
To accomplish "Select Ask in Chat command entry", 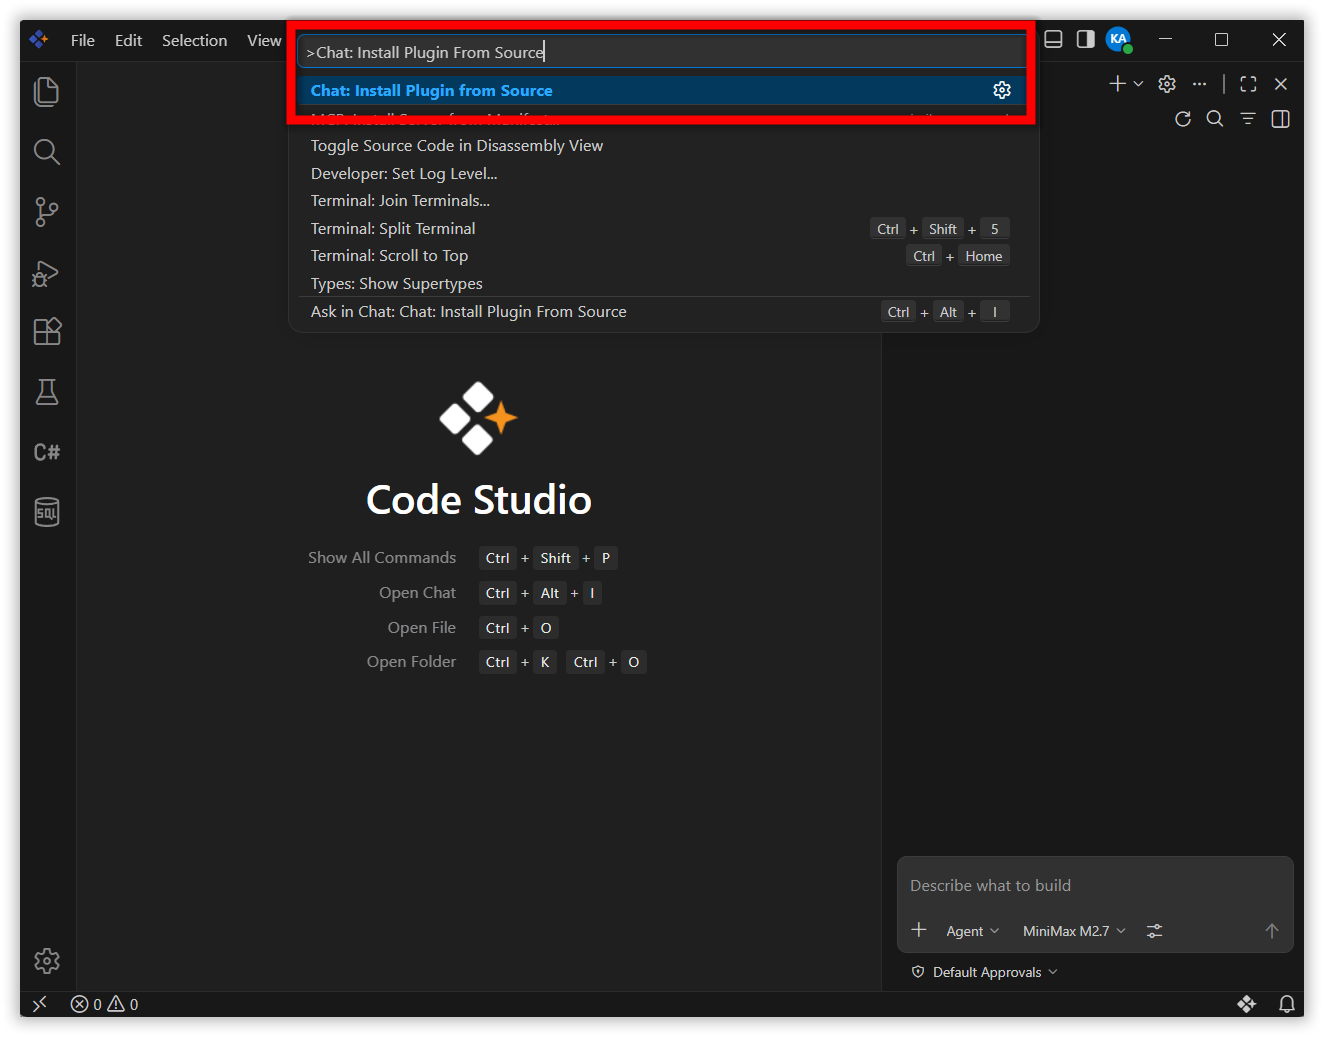I will click(x=662, y=312).
